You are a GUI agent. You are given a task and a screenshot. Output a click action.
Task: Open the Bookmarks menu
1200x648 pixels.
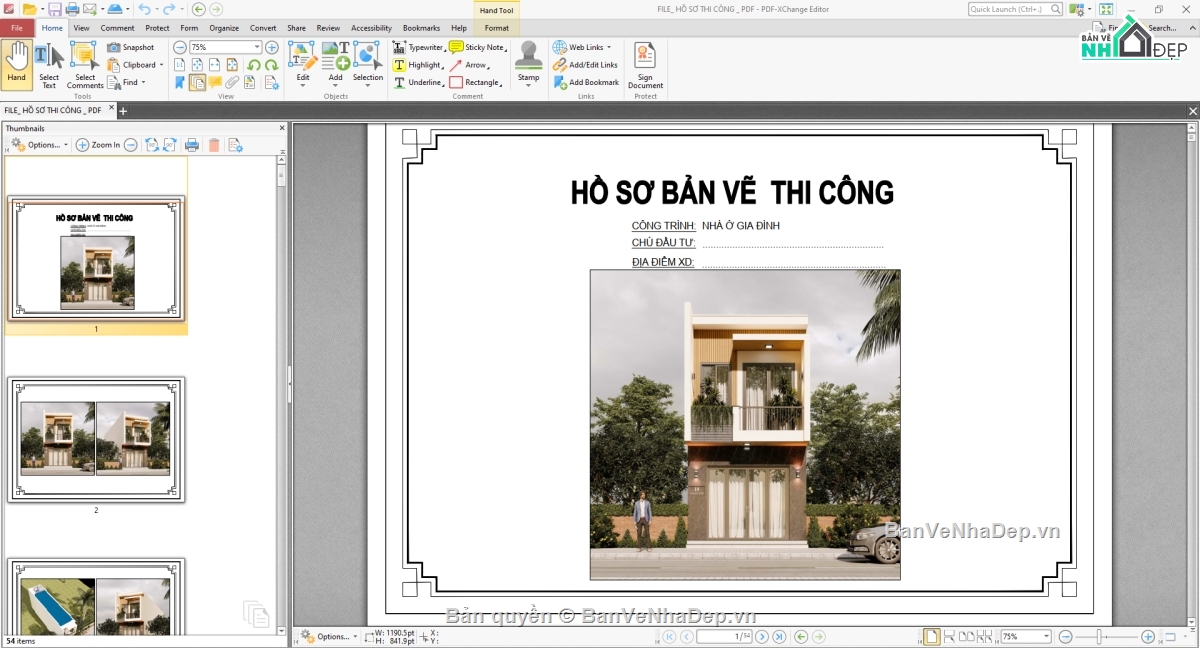[421, 28]
